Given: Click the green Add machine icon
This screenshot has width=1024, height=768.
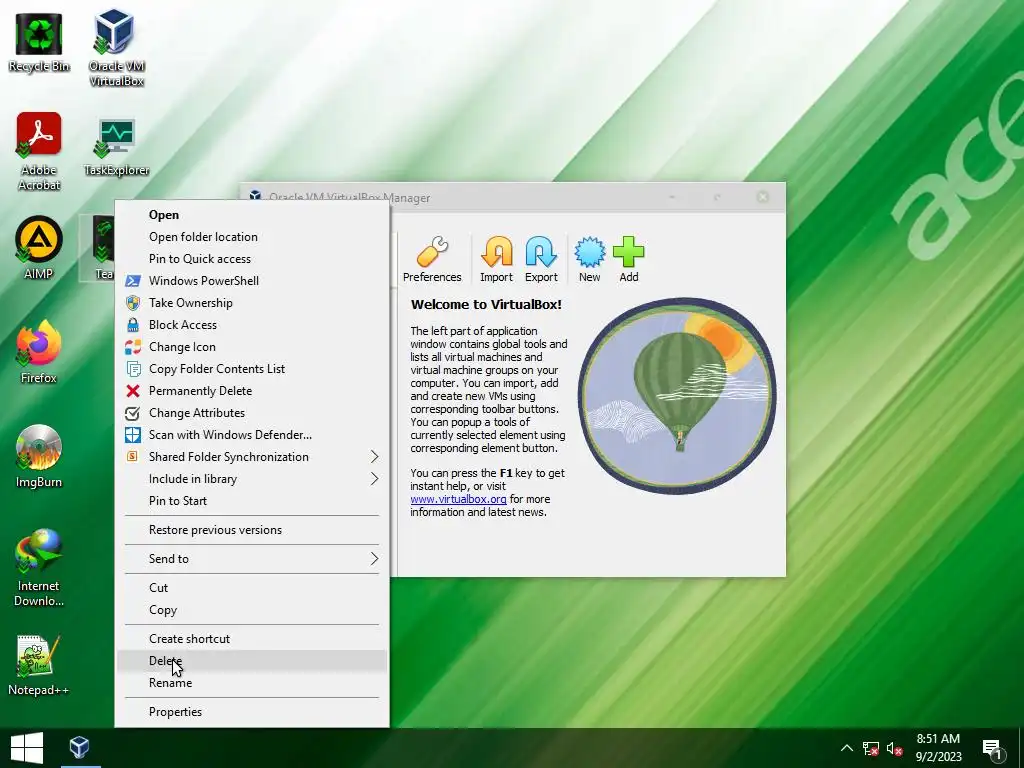Looking at the screenshot, I should pos(629,259).
